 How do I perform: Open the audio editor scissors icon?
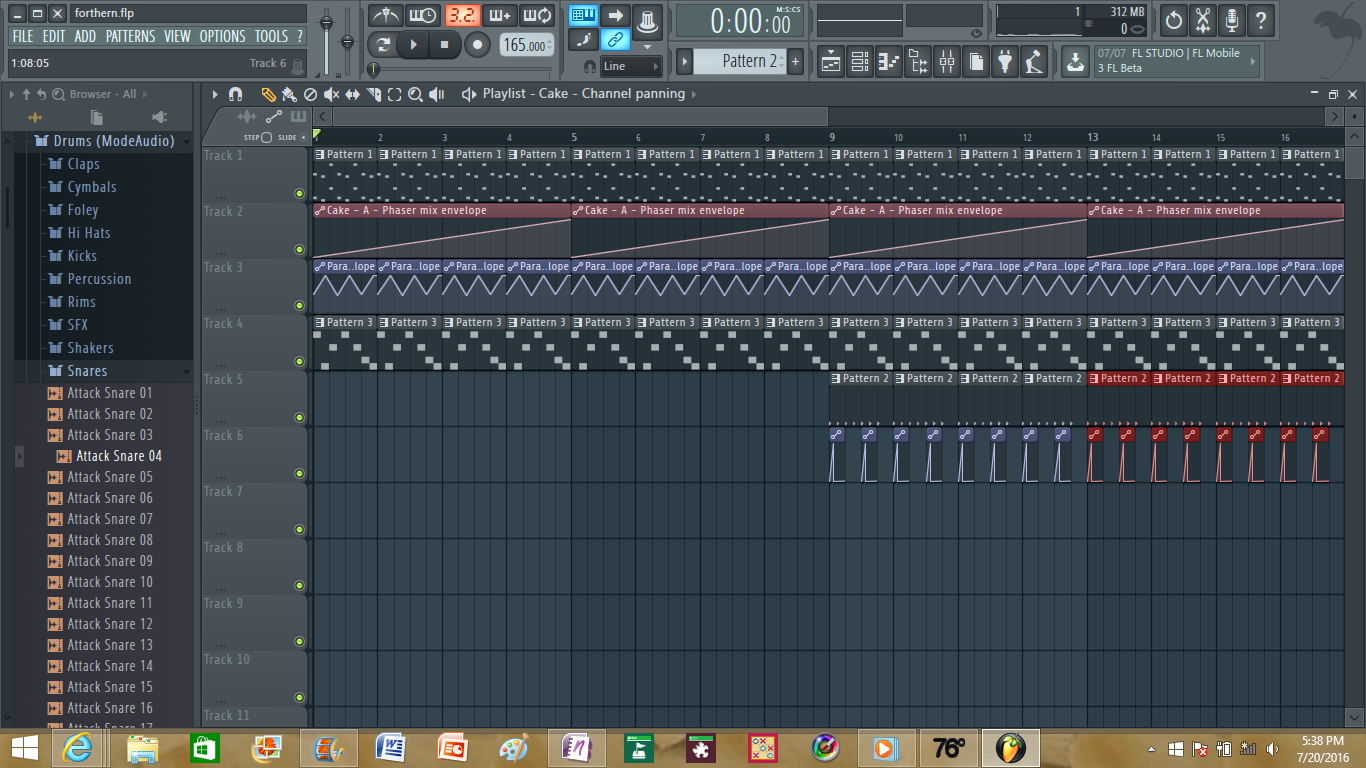[1203, 19]
